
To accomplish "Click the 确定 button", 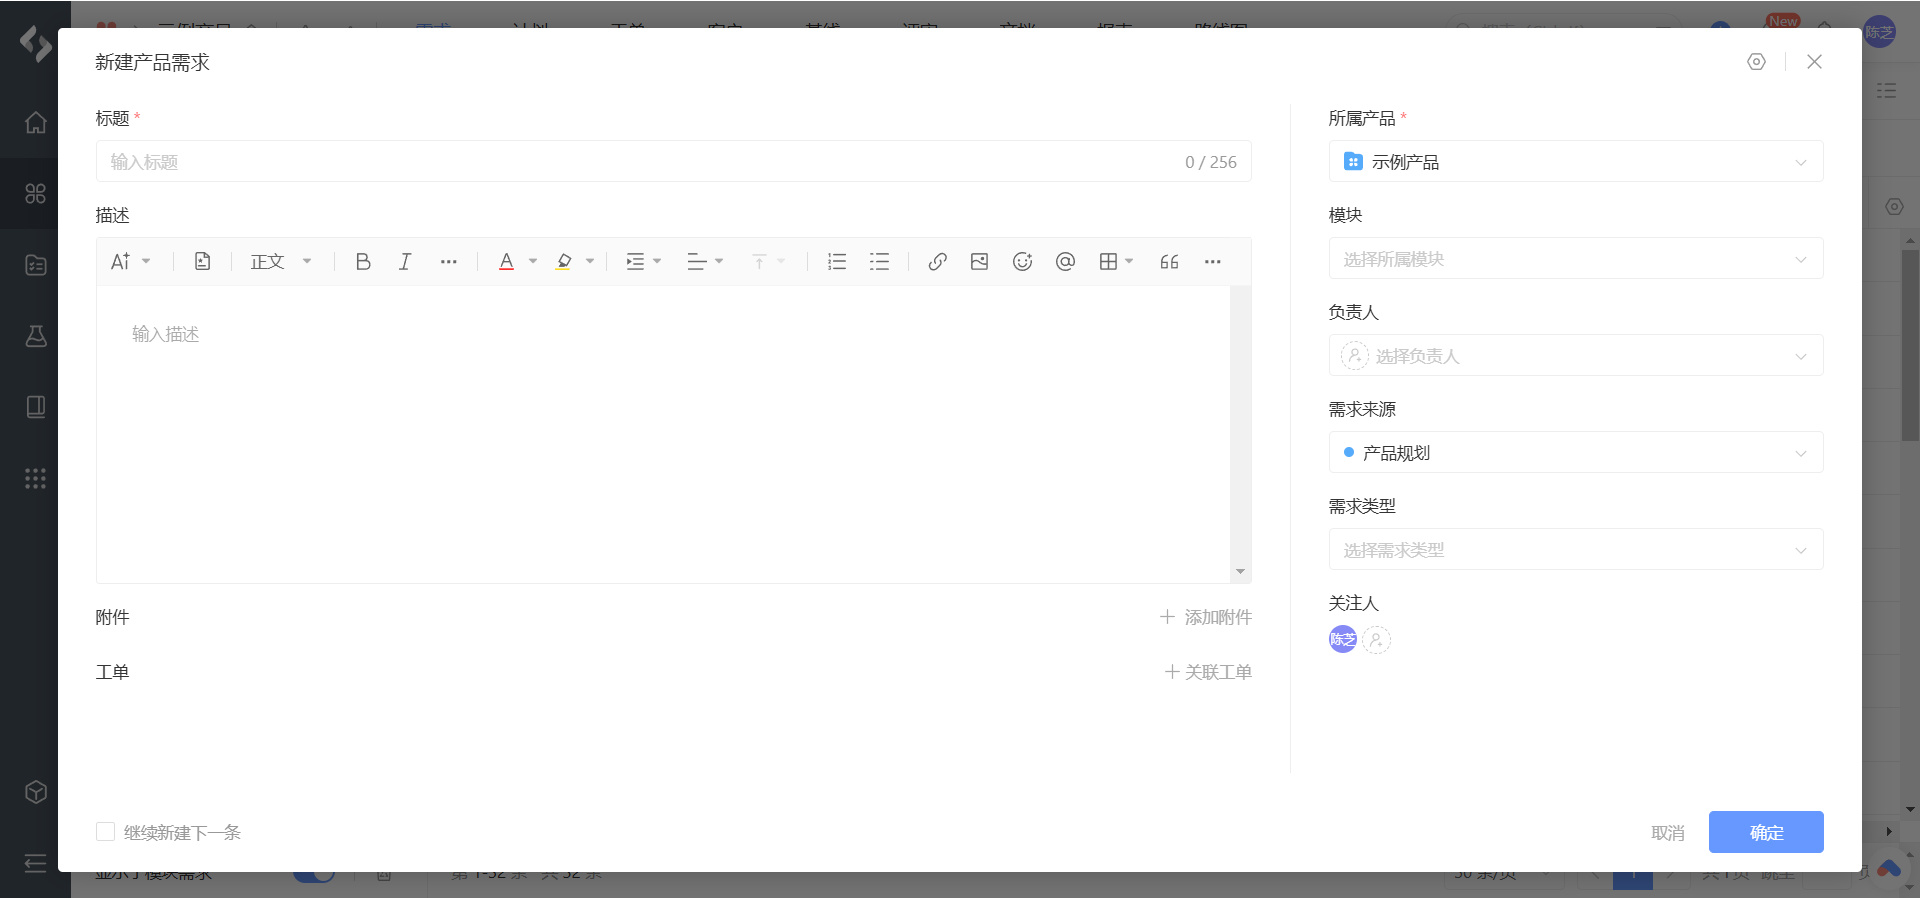I will coord(1766,832).
